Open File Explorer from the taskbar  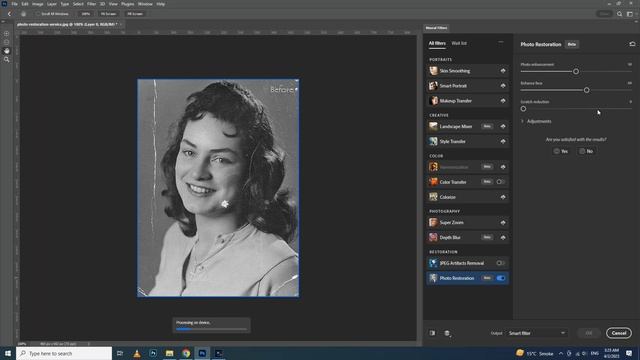[x=169, y=353]
